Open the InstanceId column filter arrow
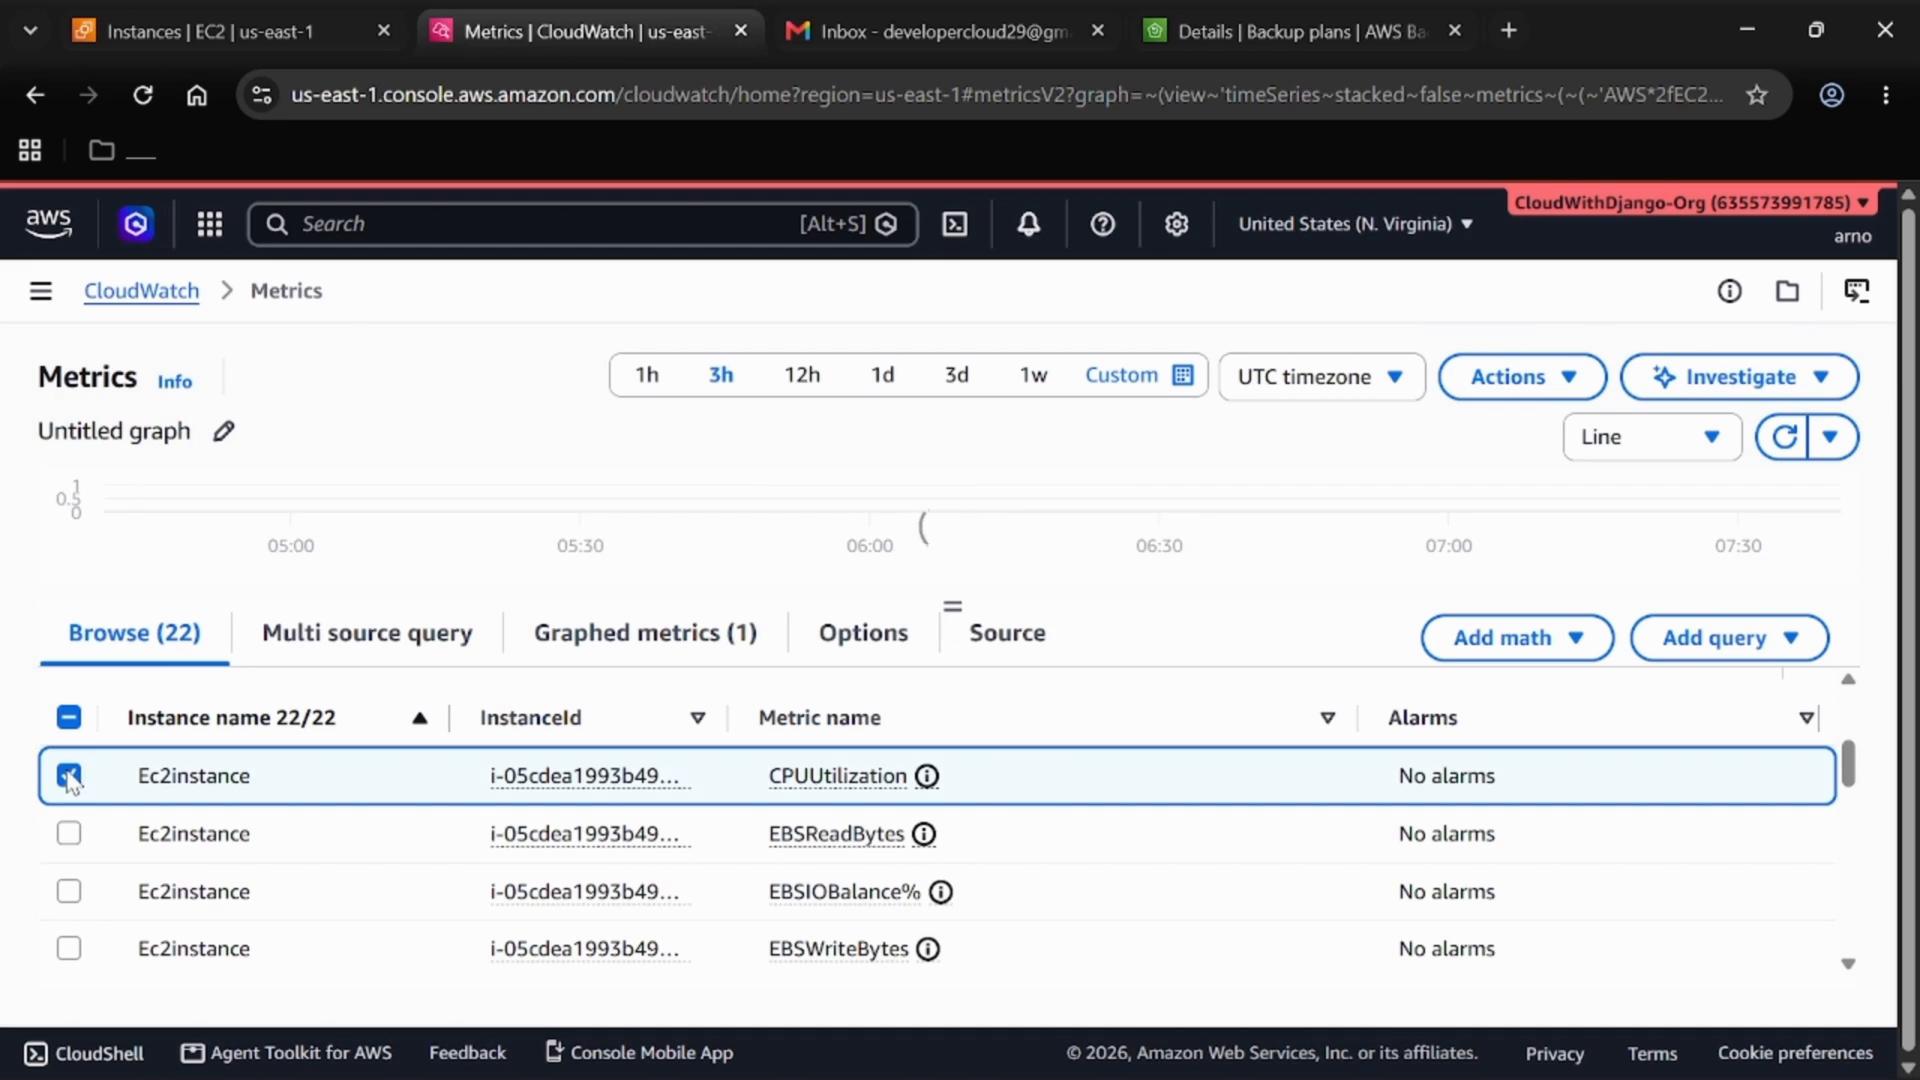 coord(698,718)
